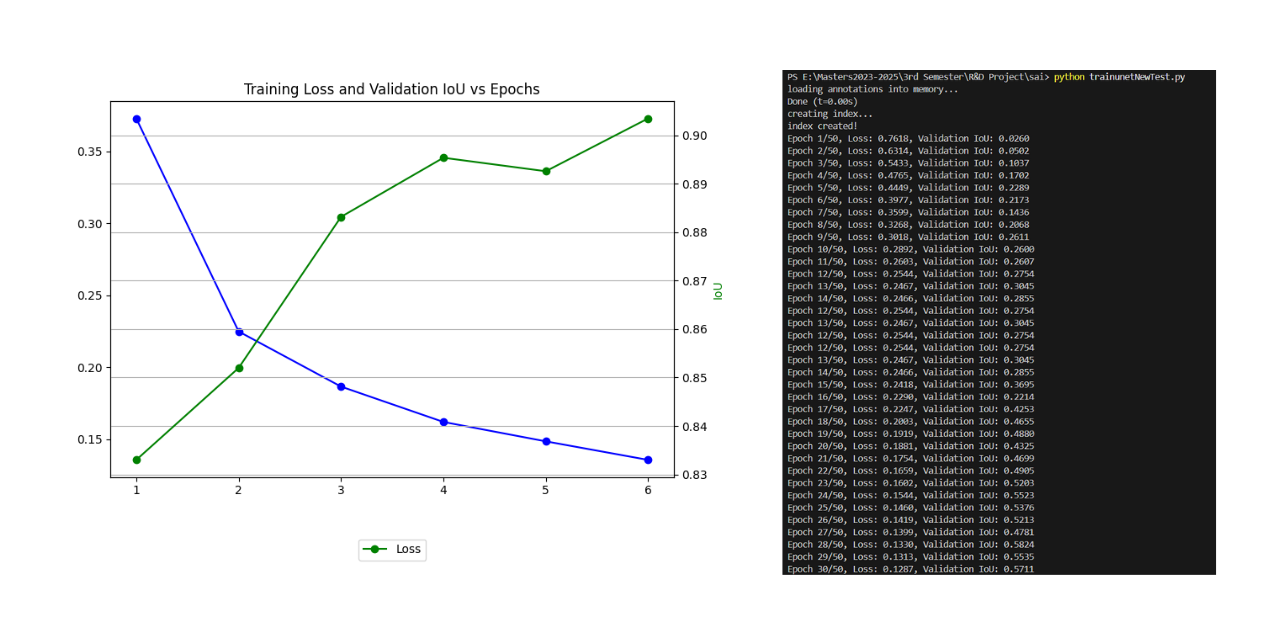The image size is (1280, 640).
Task: Select the blue marker at epoch 6
Action: (x=647, y=459)
